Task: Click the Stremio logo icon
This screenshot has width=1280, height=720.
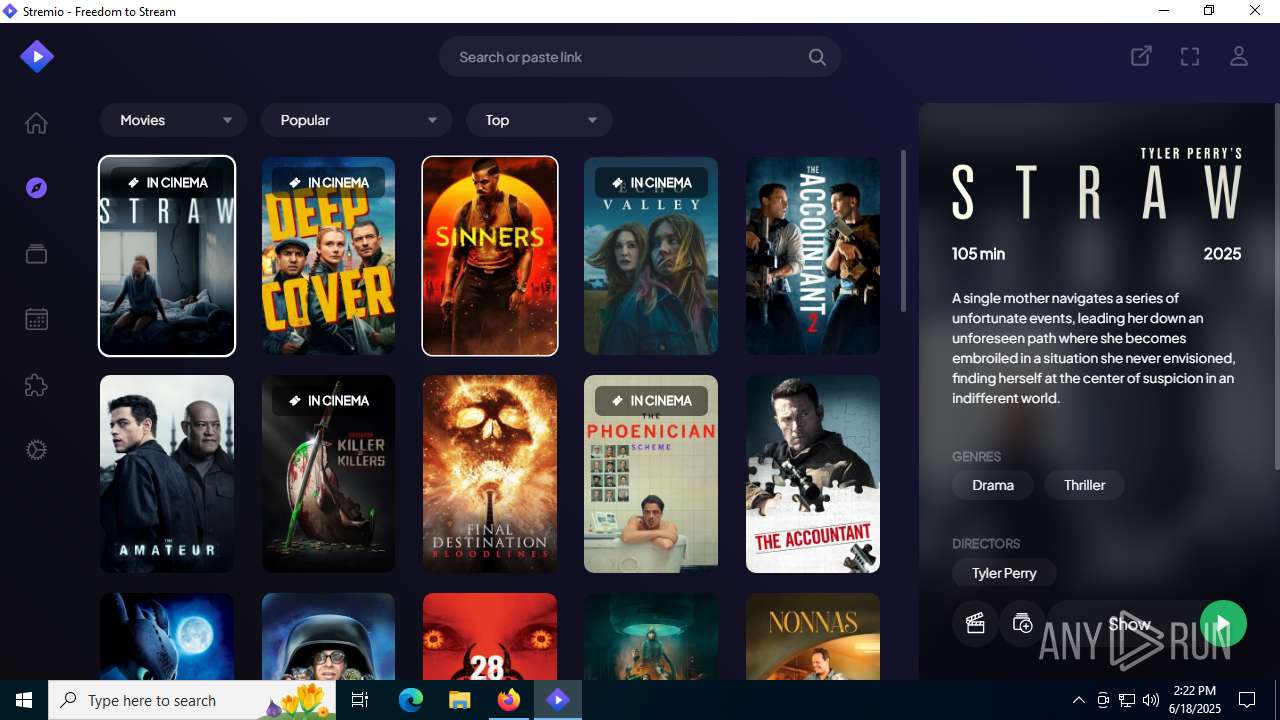Action: click(x=37, y=57)
